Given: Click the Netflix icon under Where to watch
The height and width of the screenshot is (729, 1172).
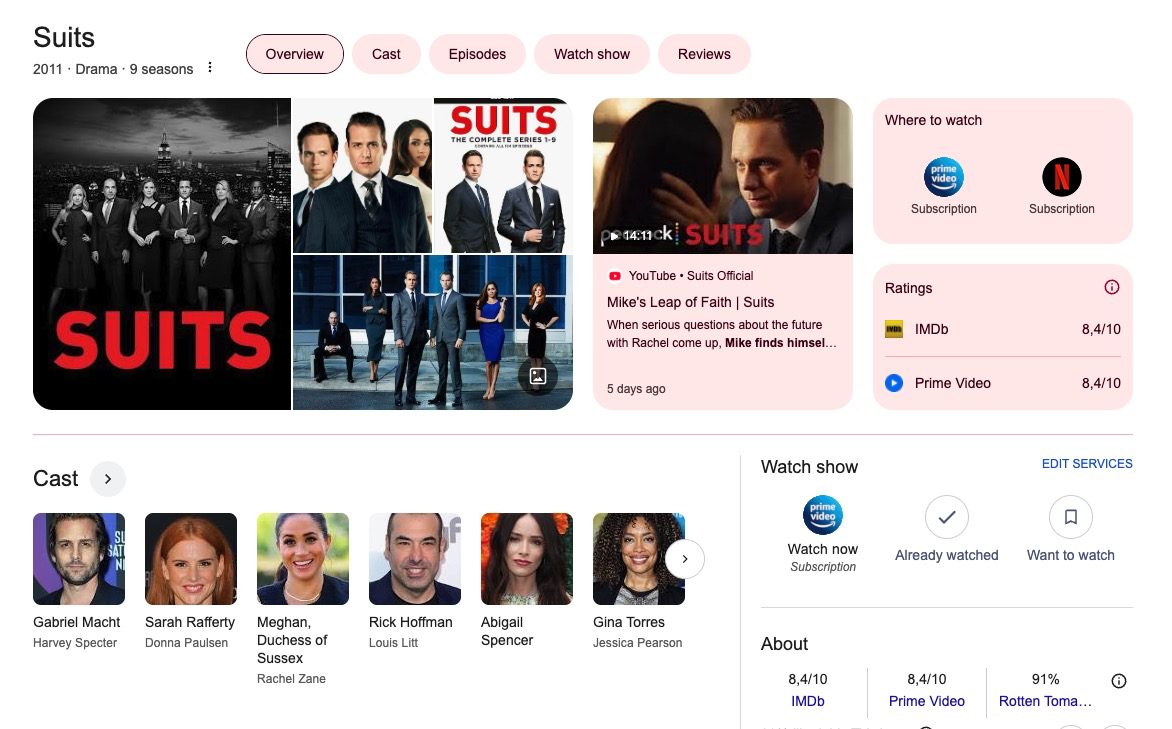Looking at the screenshot, I should (x=1061, y=178).
